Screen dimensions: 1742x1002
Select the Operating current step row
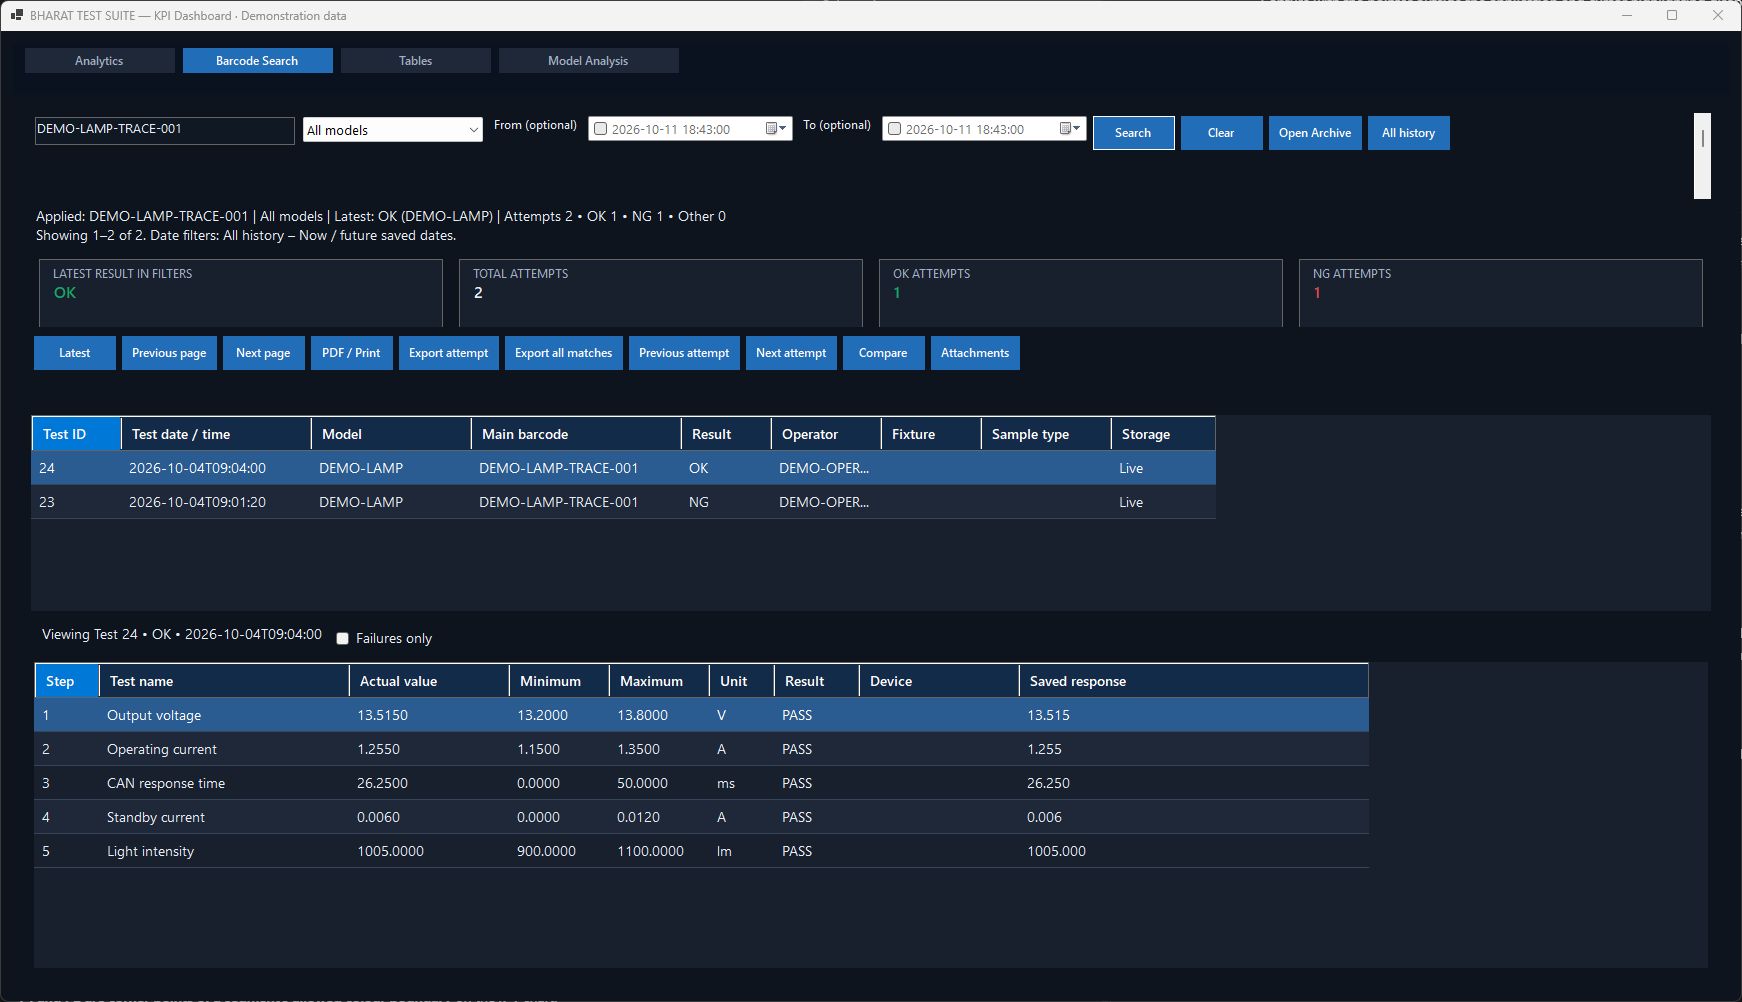(x=701, y=749)
